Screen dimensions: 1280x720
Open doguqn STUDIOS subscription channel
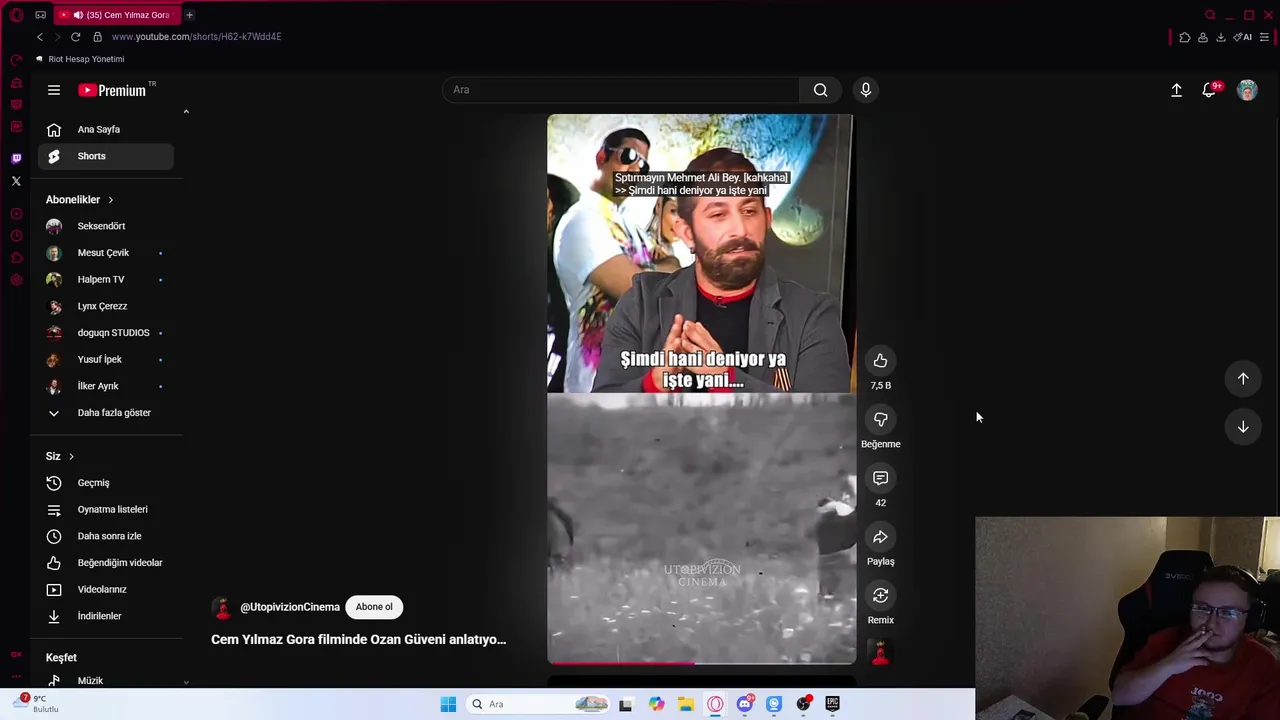(106, 333)
